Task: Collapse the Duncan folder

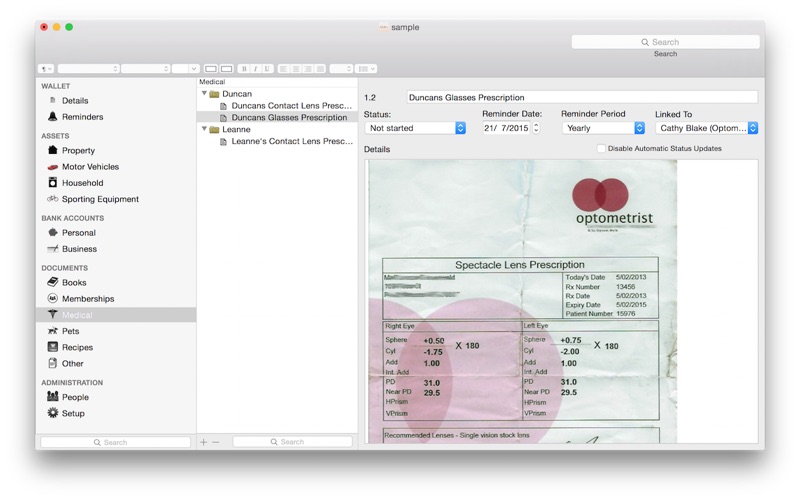Action: coord(204,93)
